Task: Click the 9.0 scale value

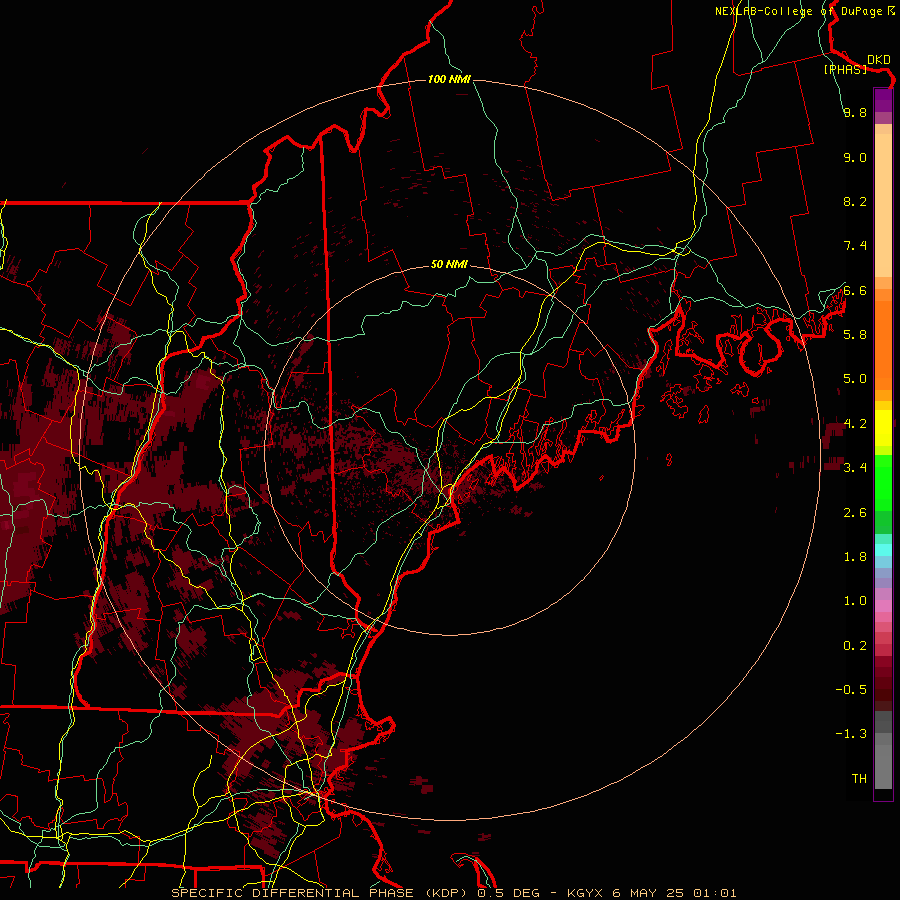Action: coord(855,157)
